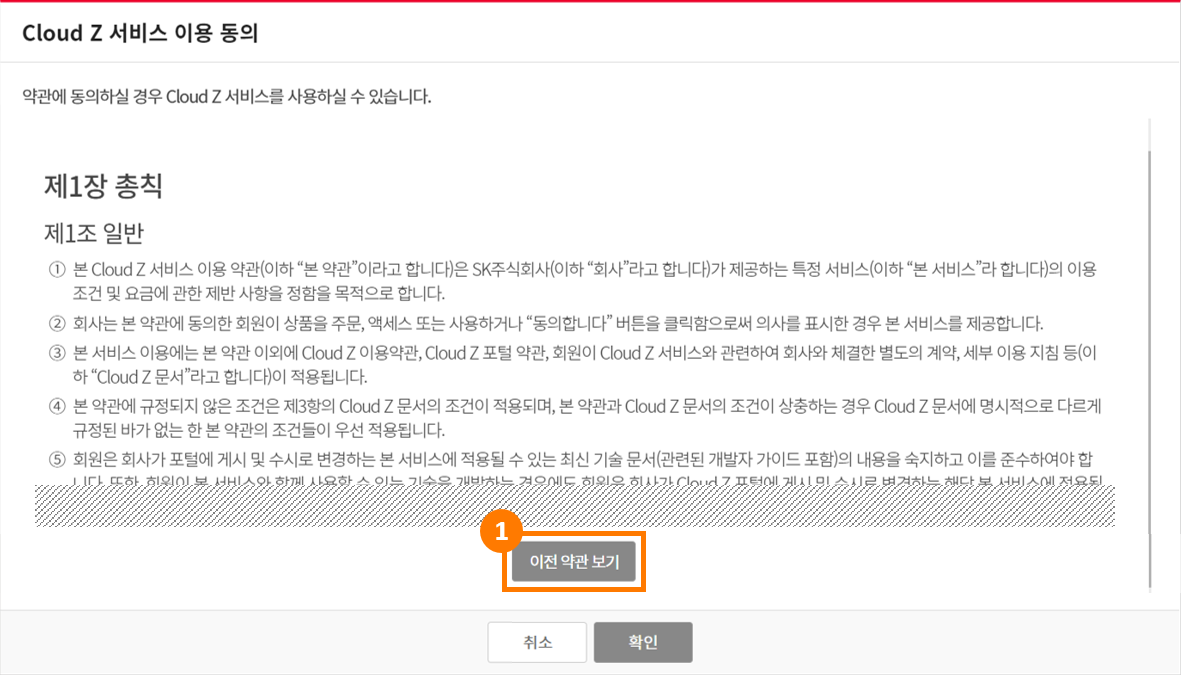Image resolution: width=1181 pixels, height=675 pixels.
Task: Click the intro sentence about agreeing to 약관
Action: click(227, 96)
